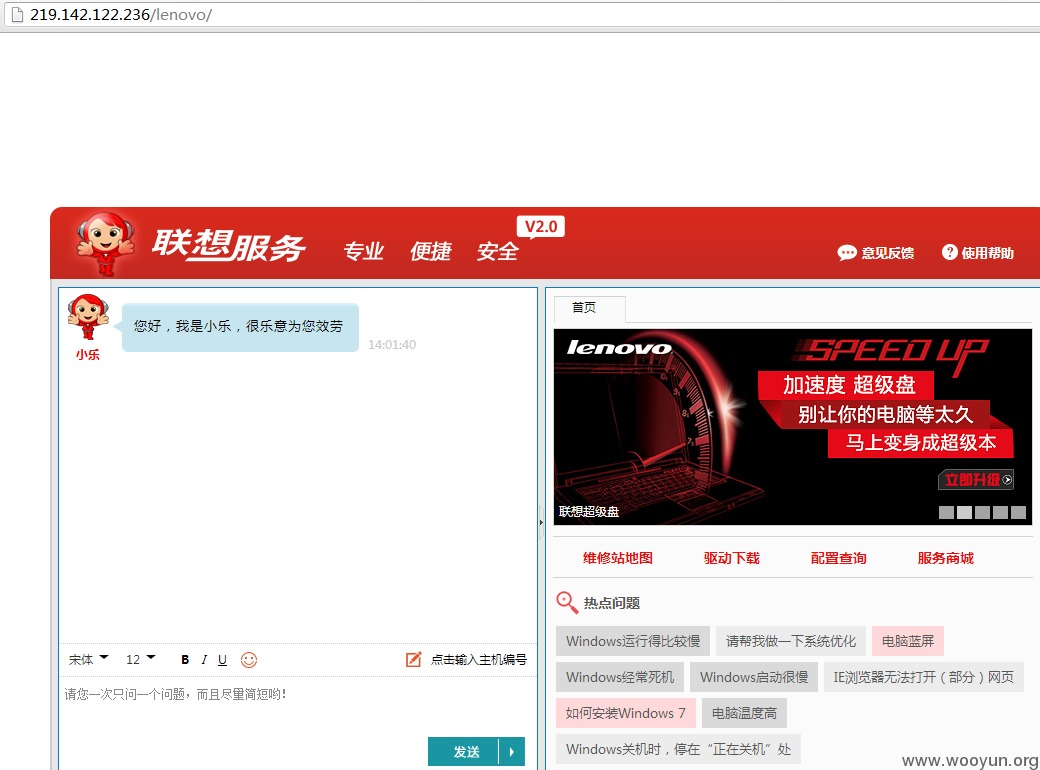The image size is (1040, 770).
Task: Select second banner slide indicator
Action: click(x=964, y=512)
